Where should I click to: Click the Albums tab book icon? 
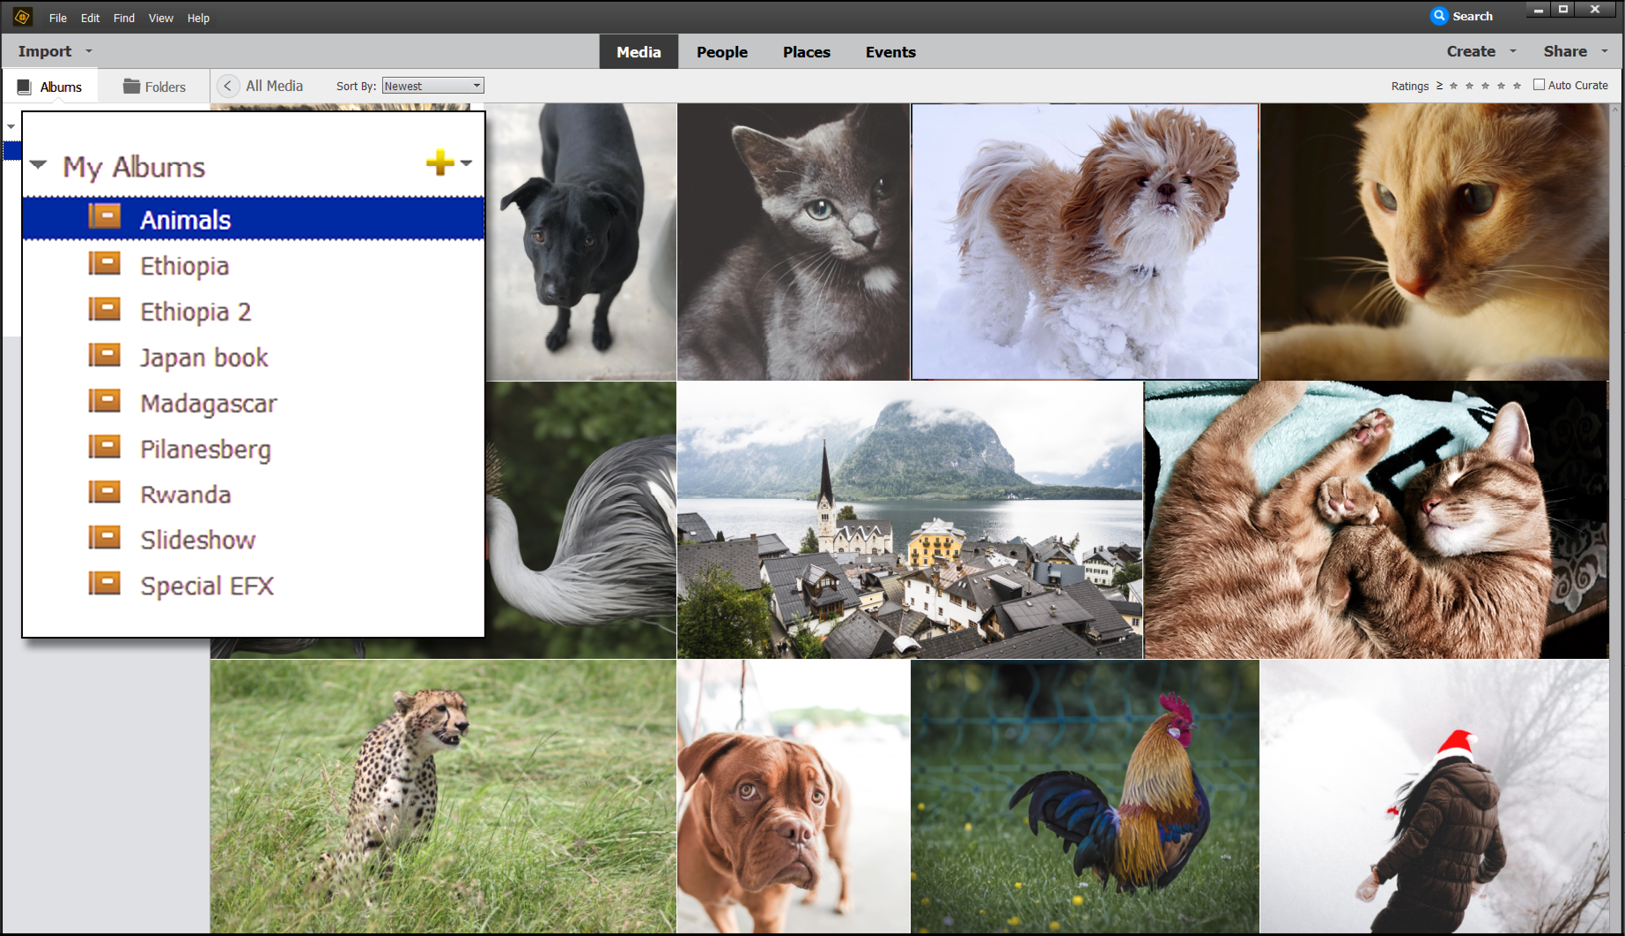[x=25, y=87]
